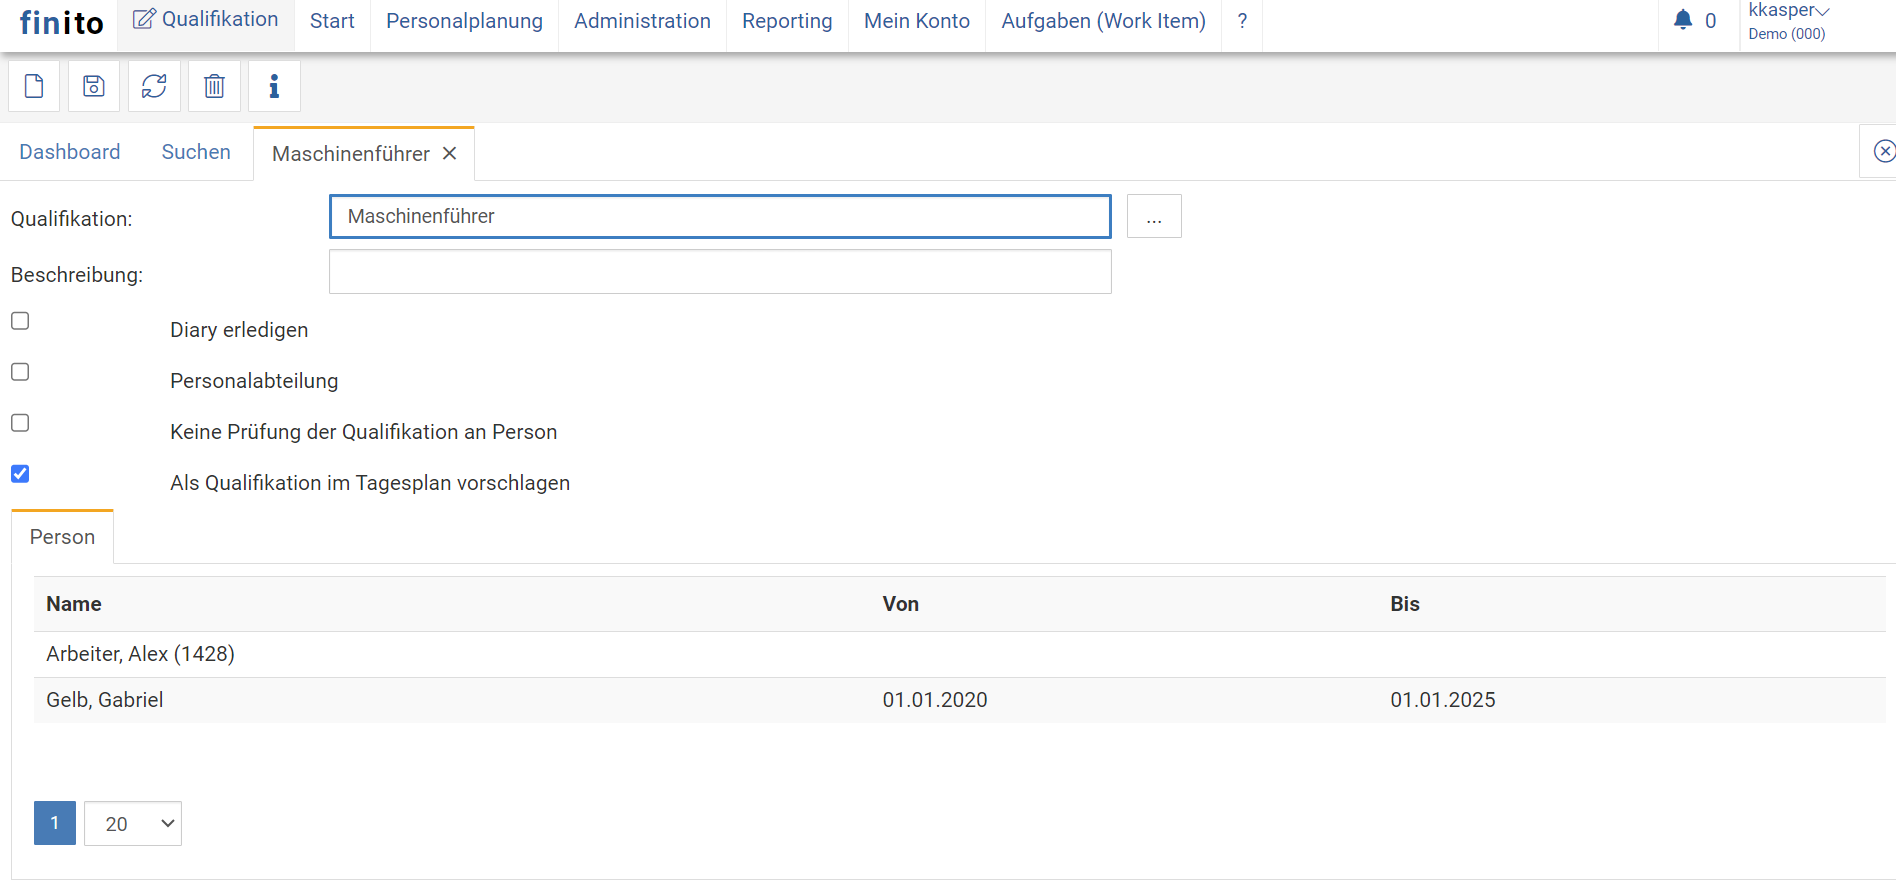This screenshot has width=1896, height=880.
Task: Click into the Beschreibung input field
Action: tap(720, 272)
